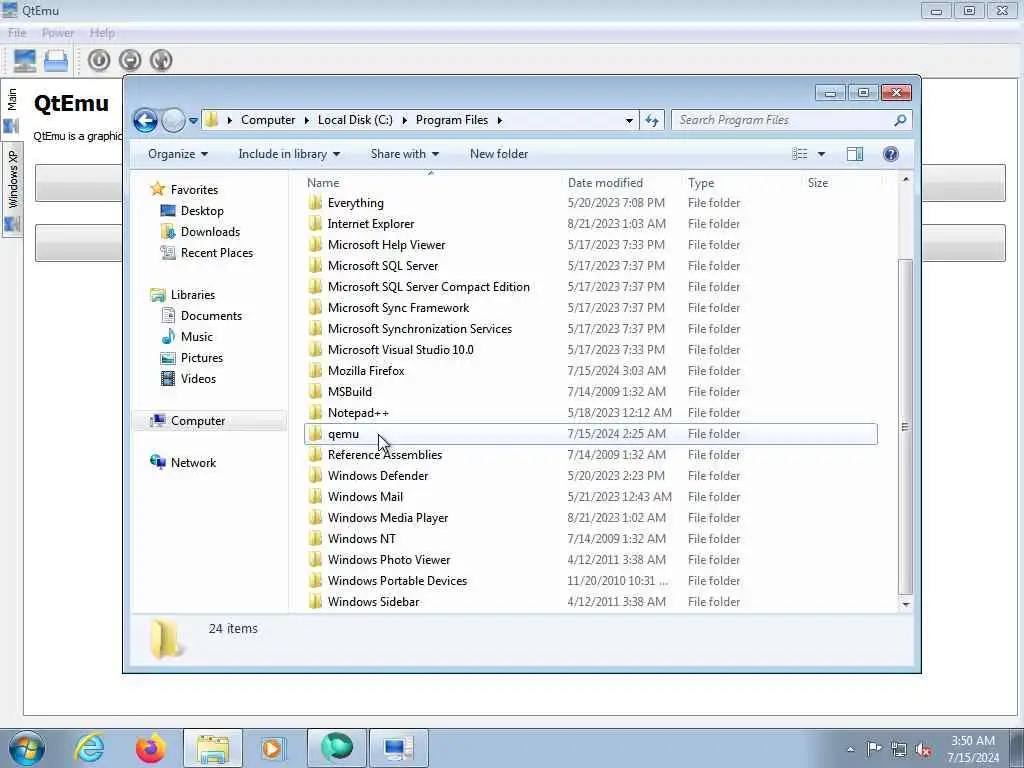Select Videos library in navigation pane
1024x768 pixels.
point(198,379)
